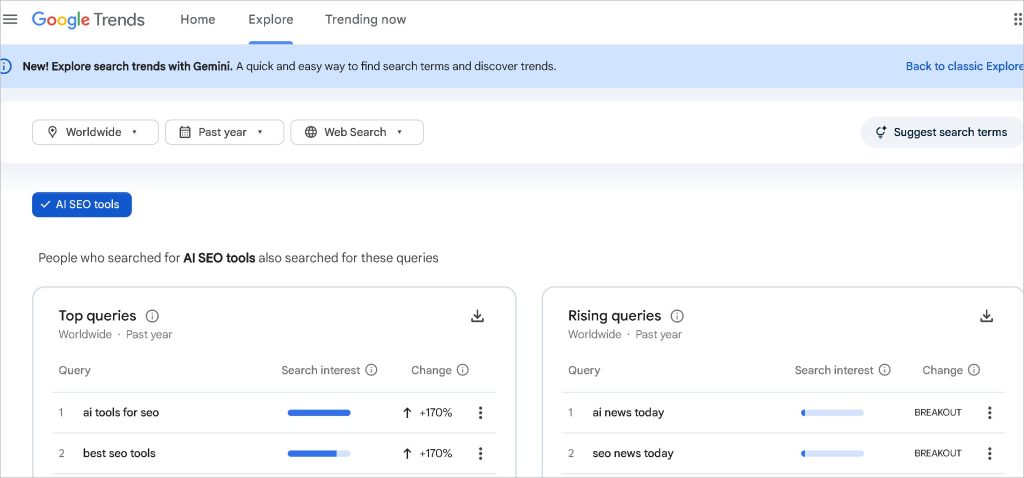
Task: Click Search interest info icon in Rising queries
Action: (884, 370)
